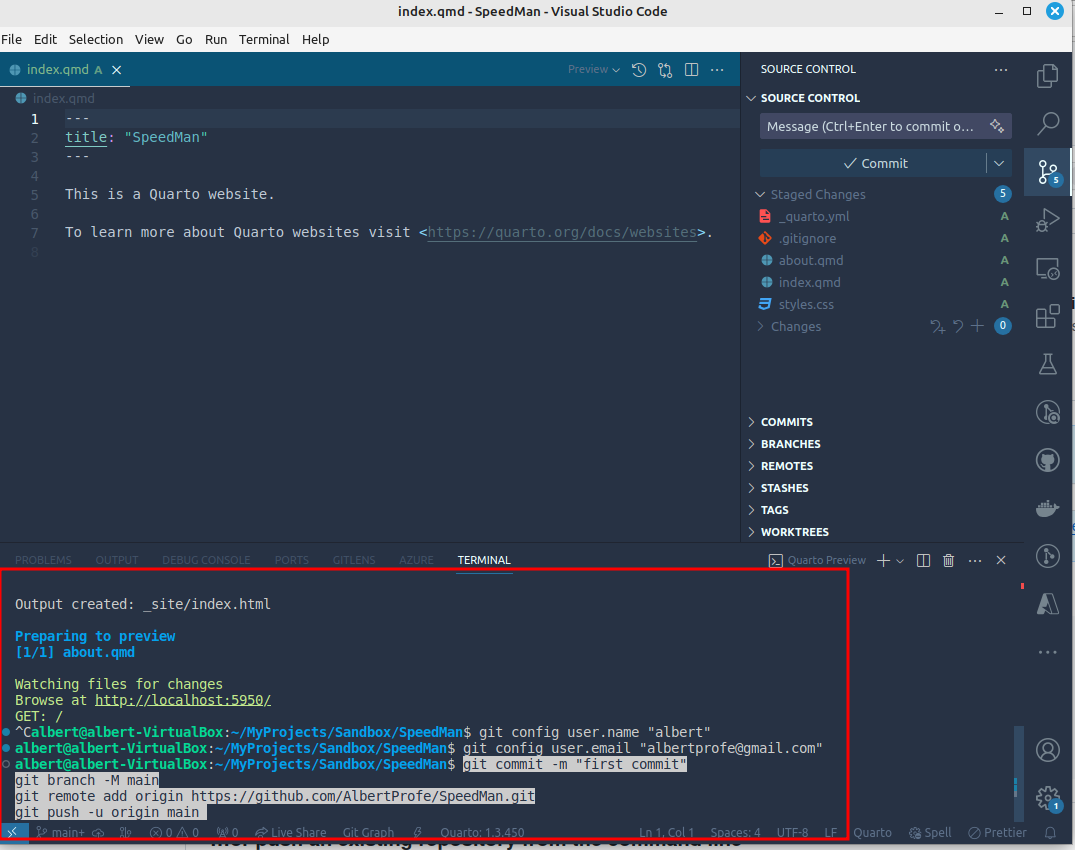Open the Testing flask icon

[1047, 364]
